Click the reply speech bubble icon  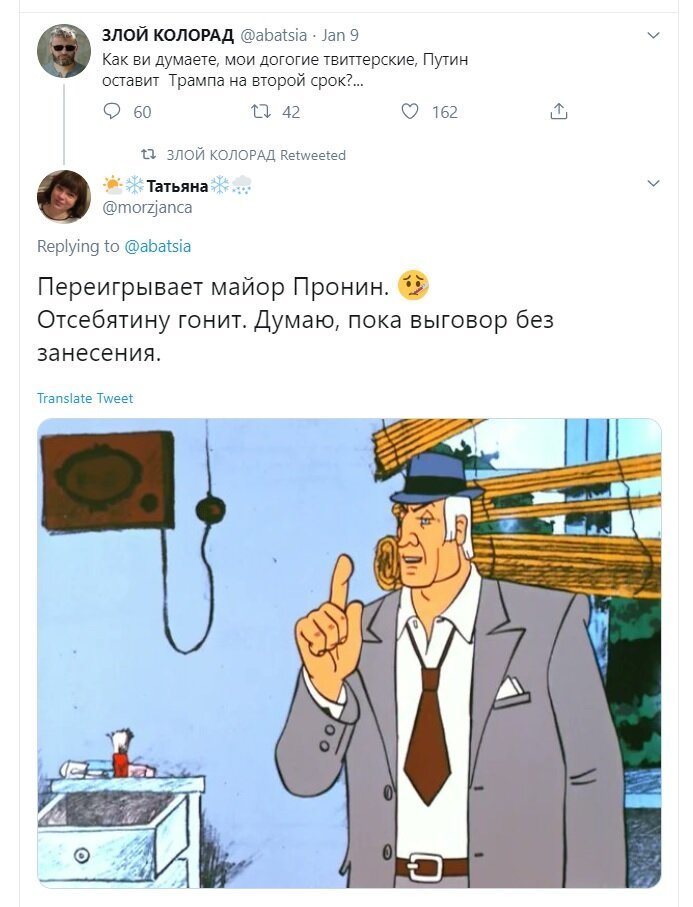111,111
